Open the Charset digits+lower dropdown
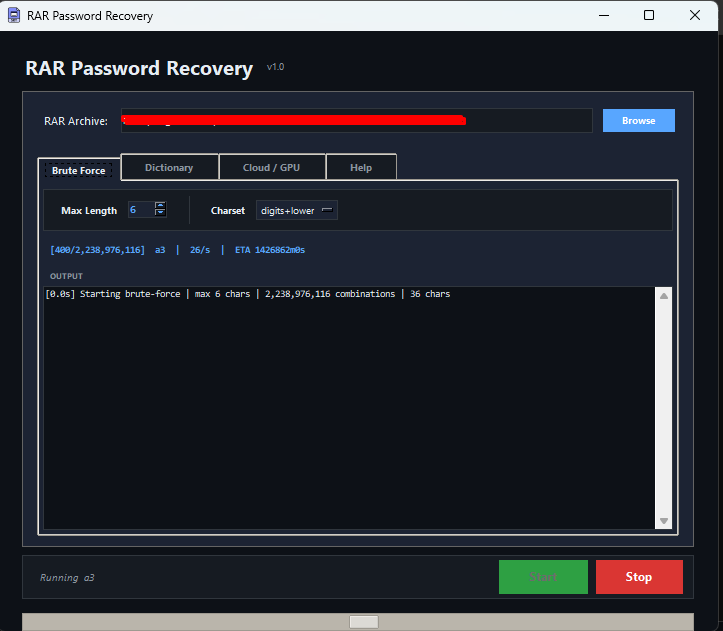This screenshot has width=723, height=631. 296,210
